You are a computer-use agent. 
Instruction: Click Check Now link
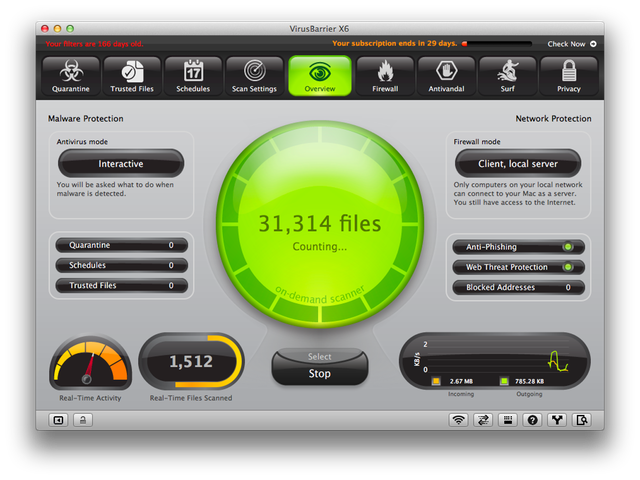(566, 44)
